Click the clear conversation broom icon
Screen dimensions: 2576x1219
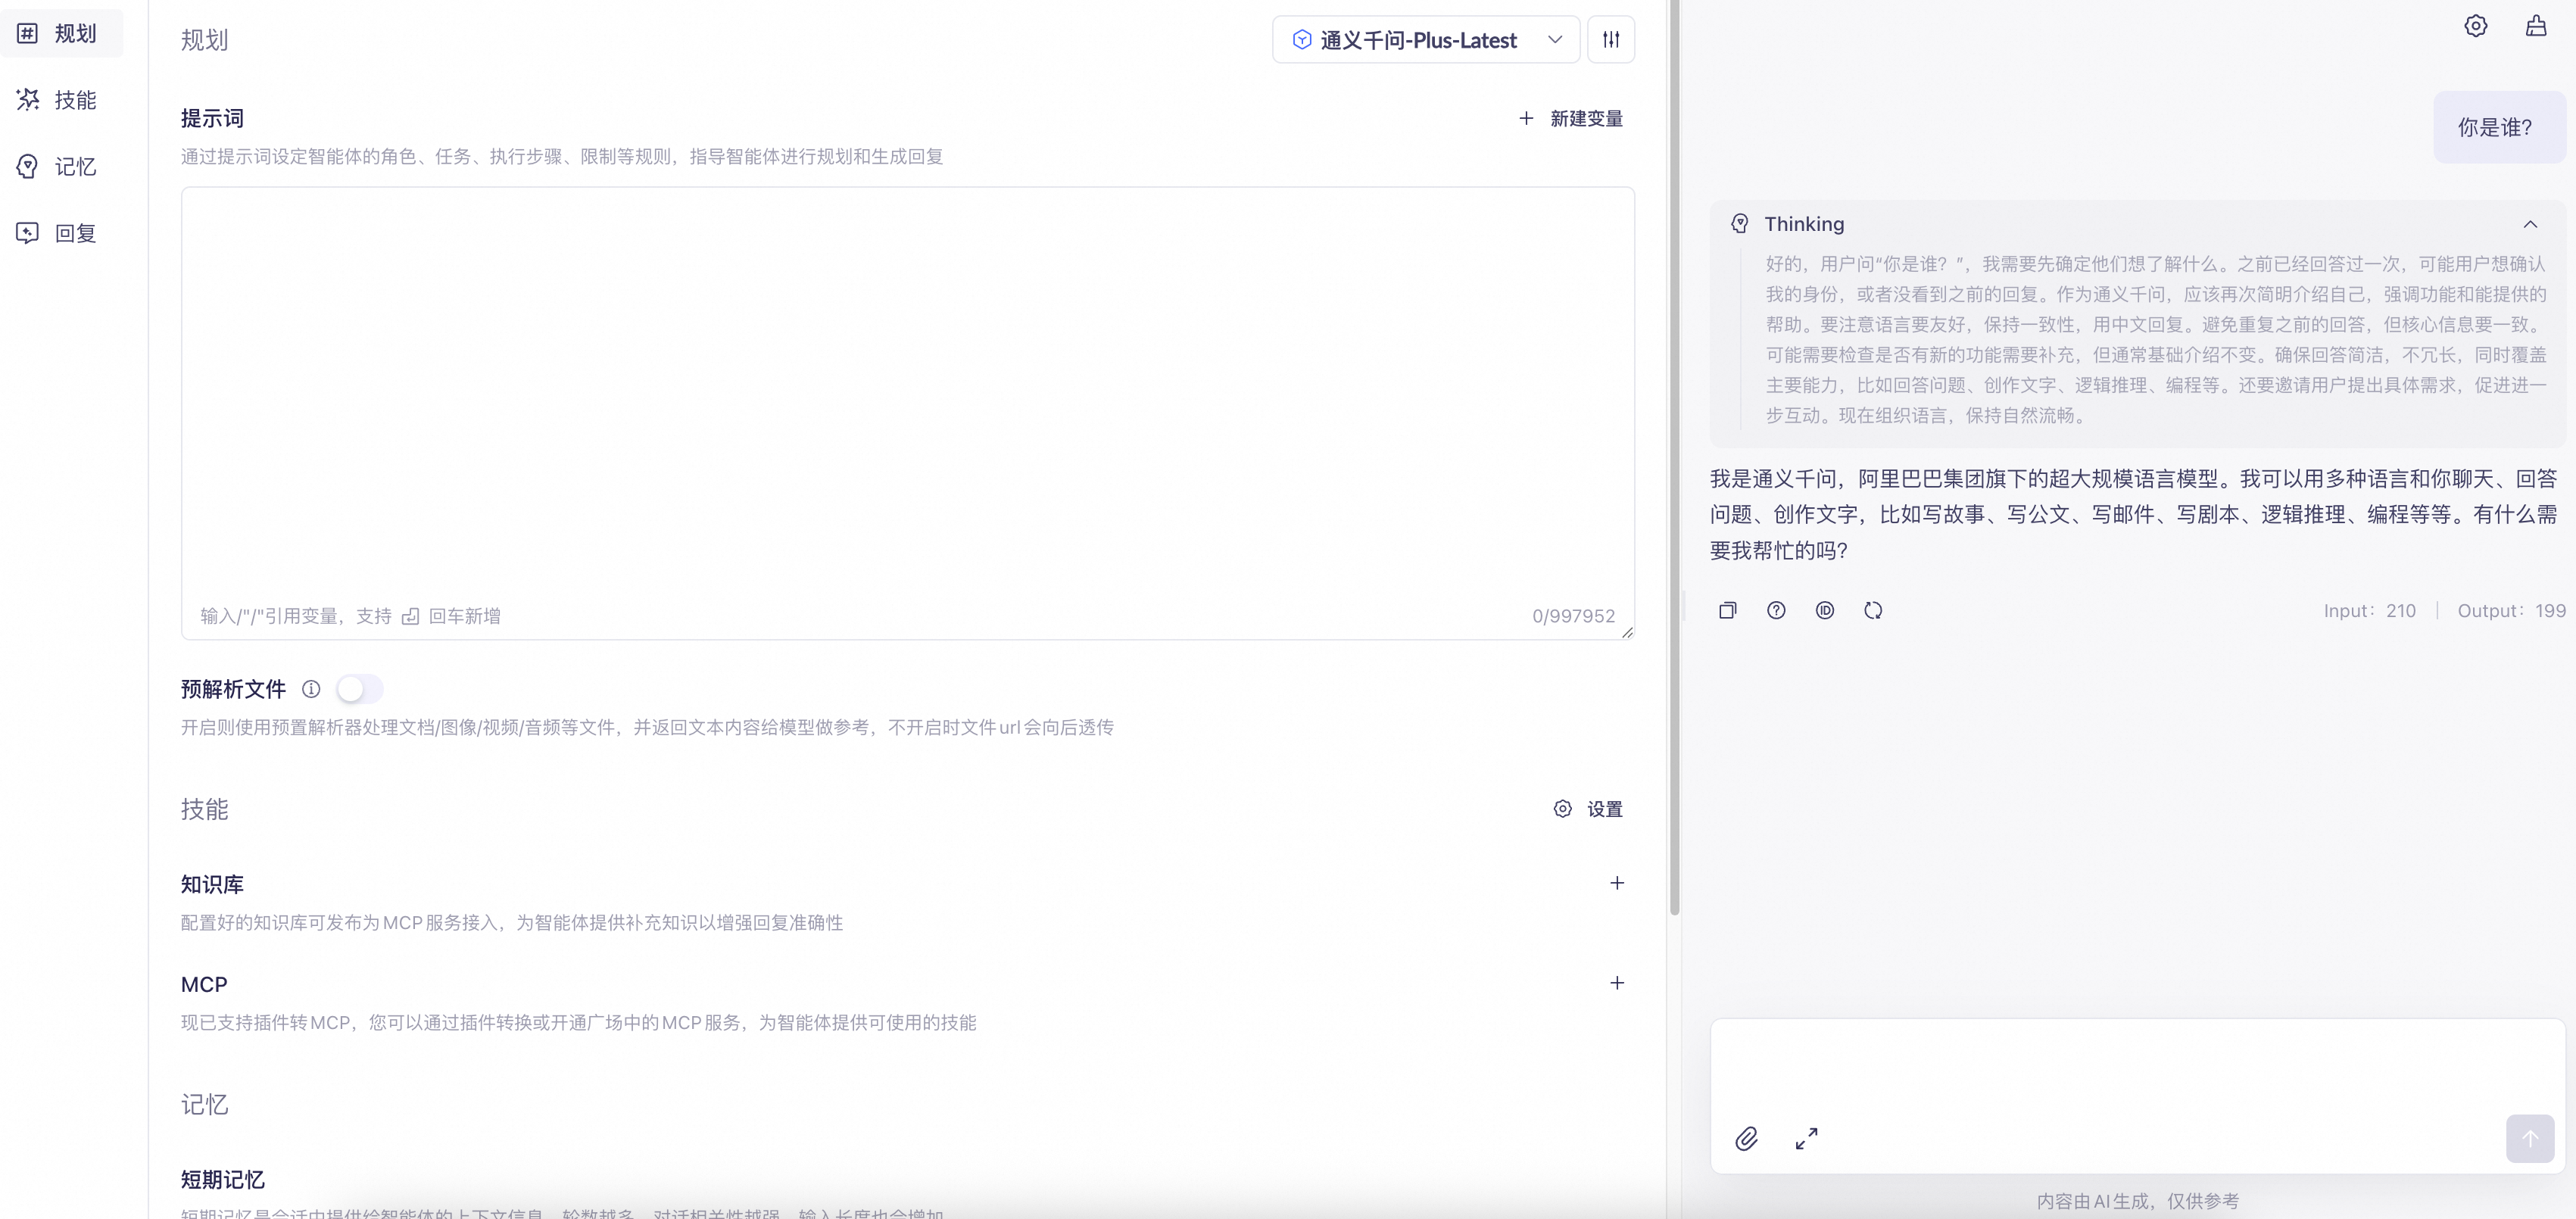pyautogui.click(x=2536, y=26)
